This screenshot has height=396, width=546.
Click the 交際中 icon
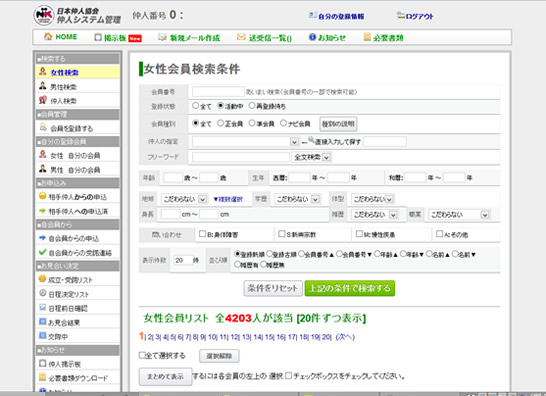coord(42,336)
